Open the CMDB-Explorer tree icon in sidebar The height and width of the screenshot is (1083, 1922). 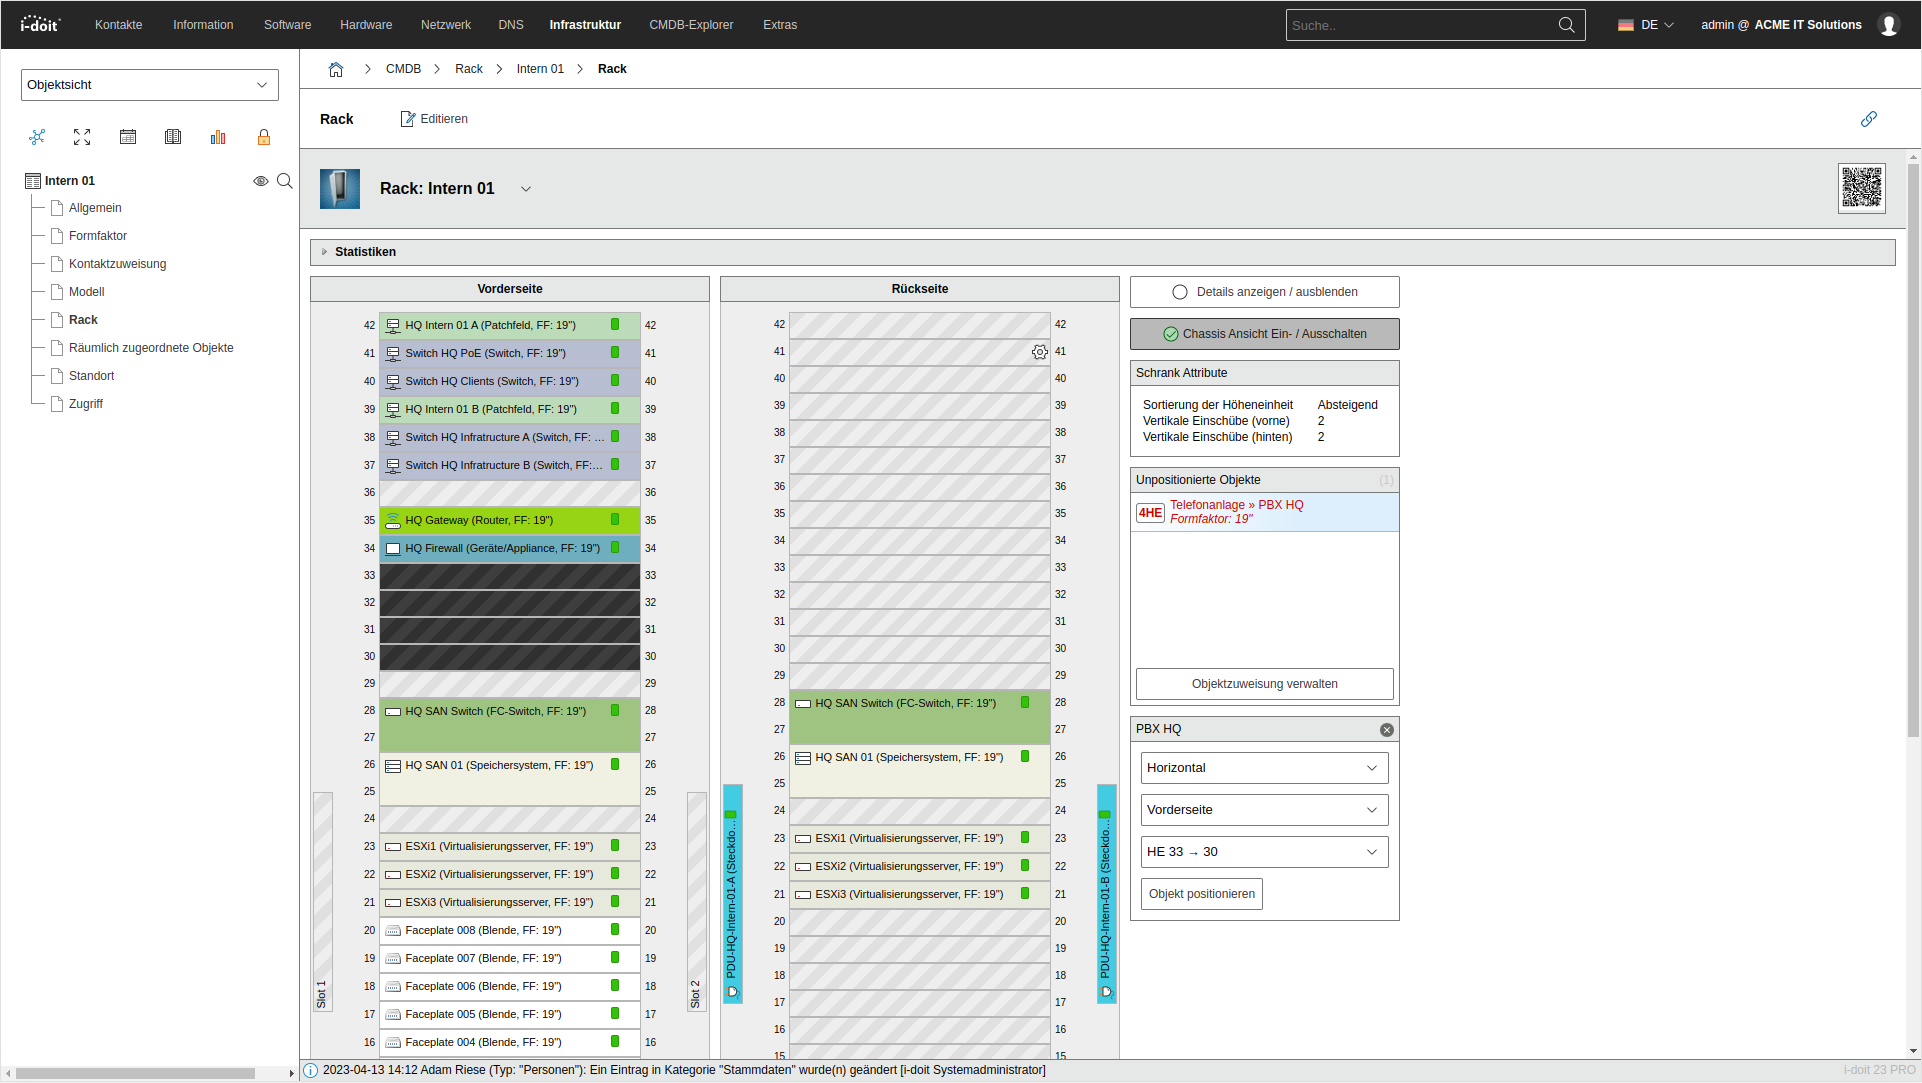pyautogui.click(x=37, y=137)
